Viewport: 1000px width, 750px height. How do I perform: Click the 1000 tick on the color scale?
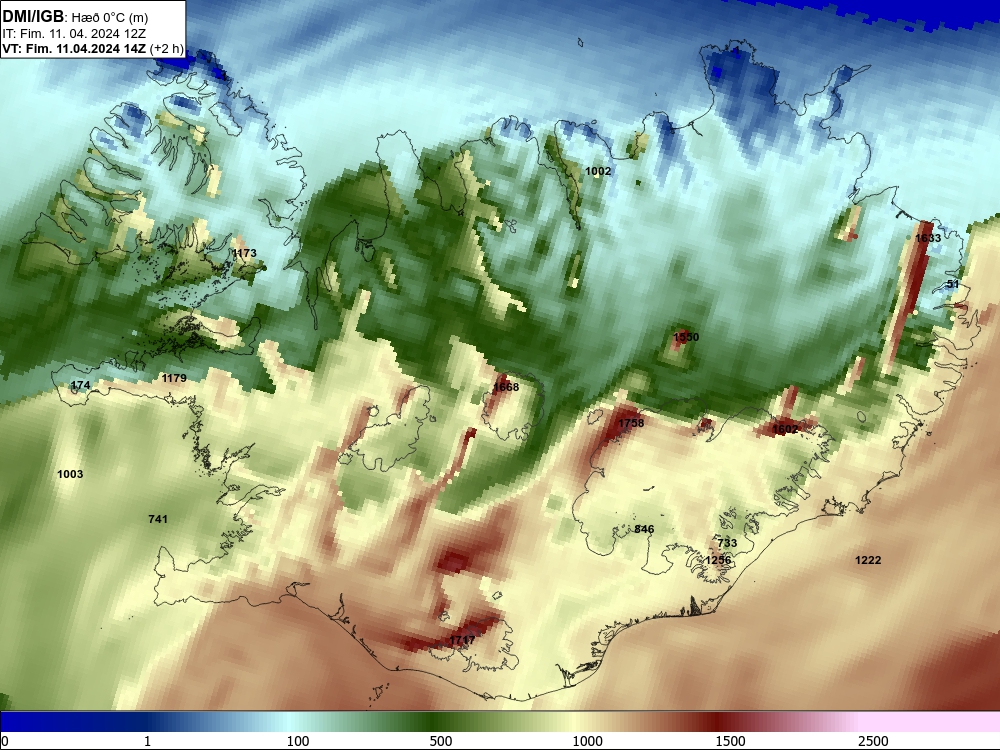(587, 741)
